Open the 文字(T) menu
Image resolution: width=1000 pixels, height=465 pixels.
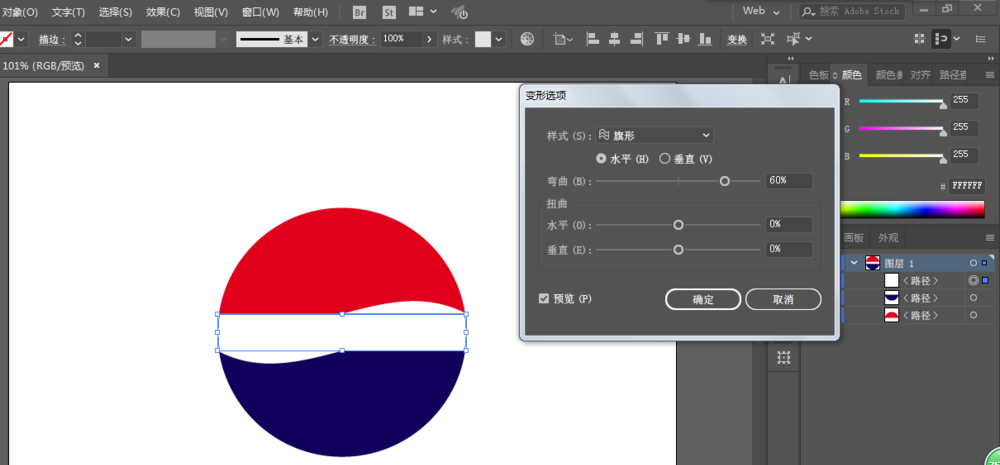68,12
